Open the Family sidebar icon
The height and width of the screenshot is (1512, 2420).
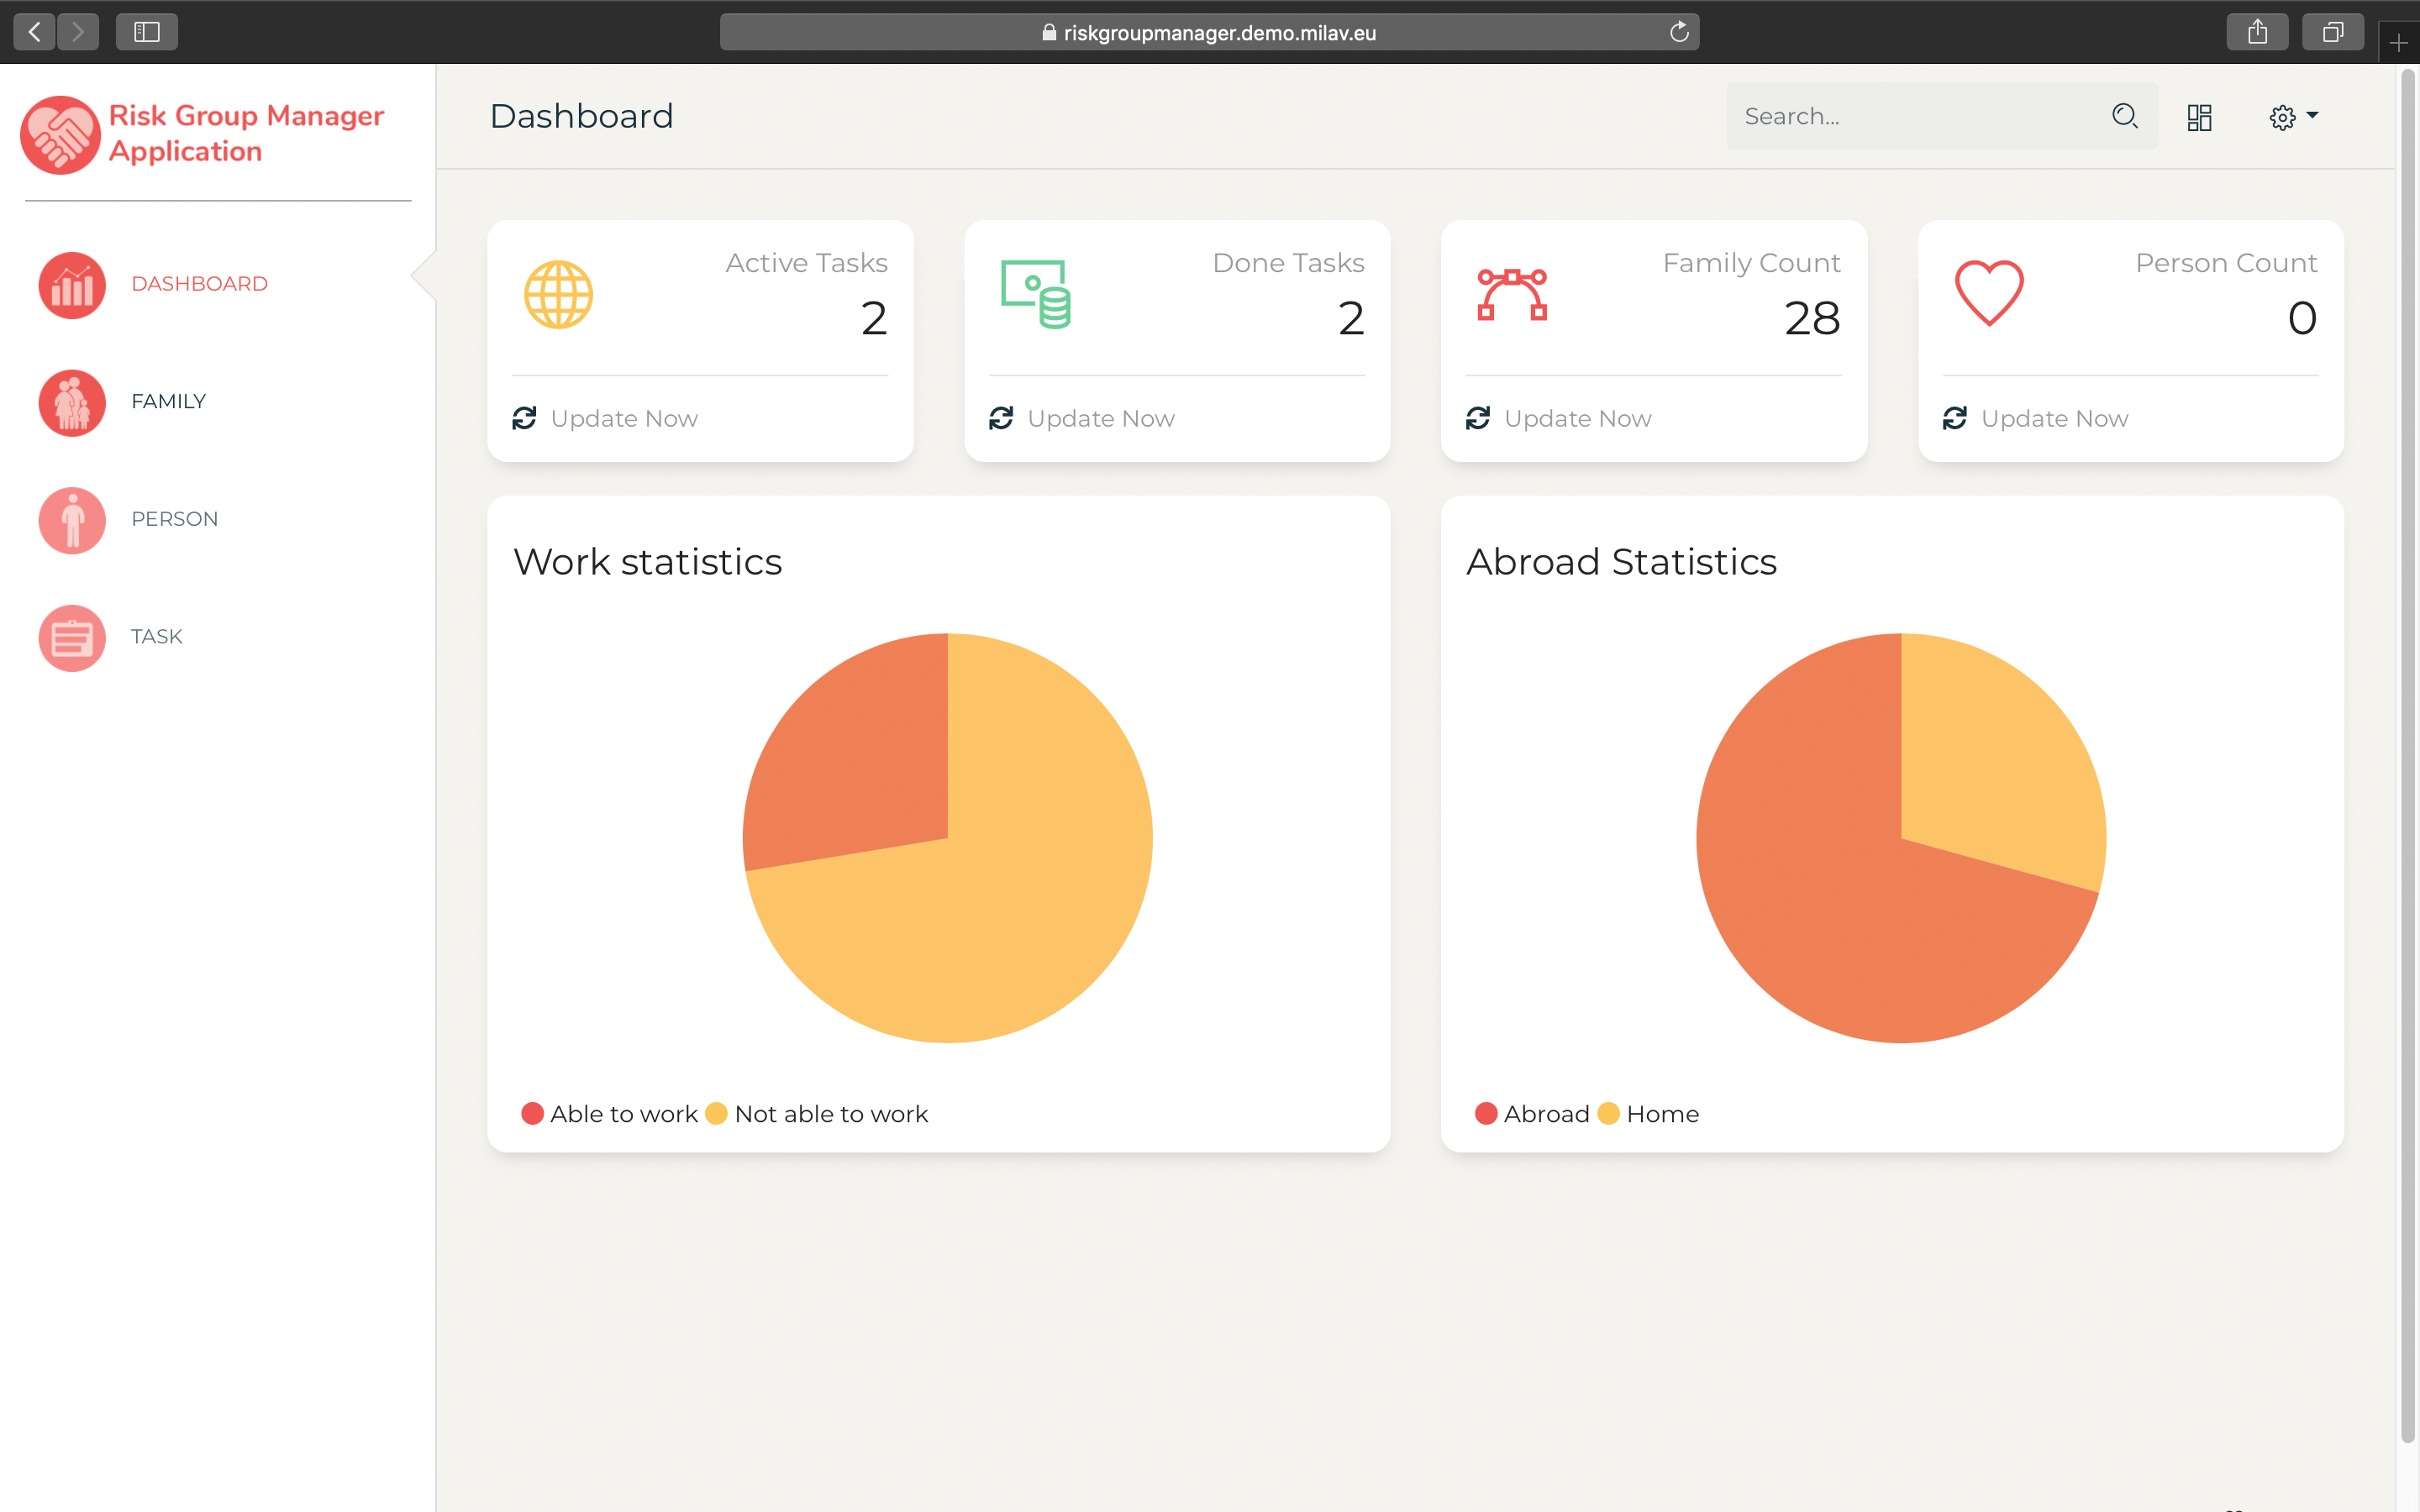(x=72, y=403)
